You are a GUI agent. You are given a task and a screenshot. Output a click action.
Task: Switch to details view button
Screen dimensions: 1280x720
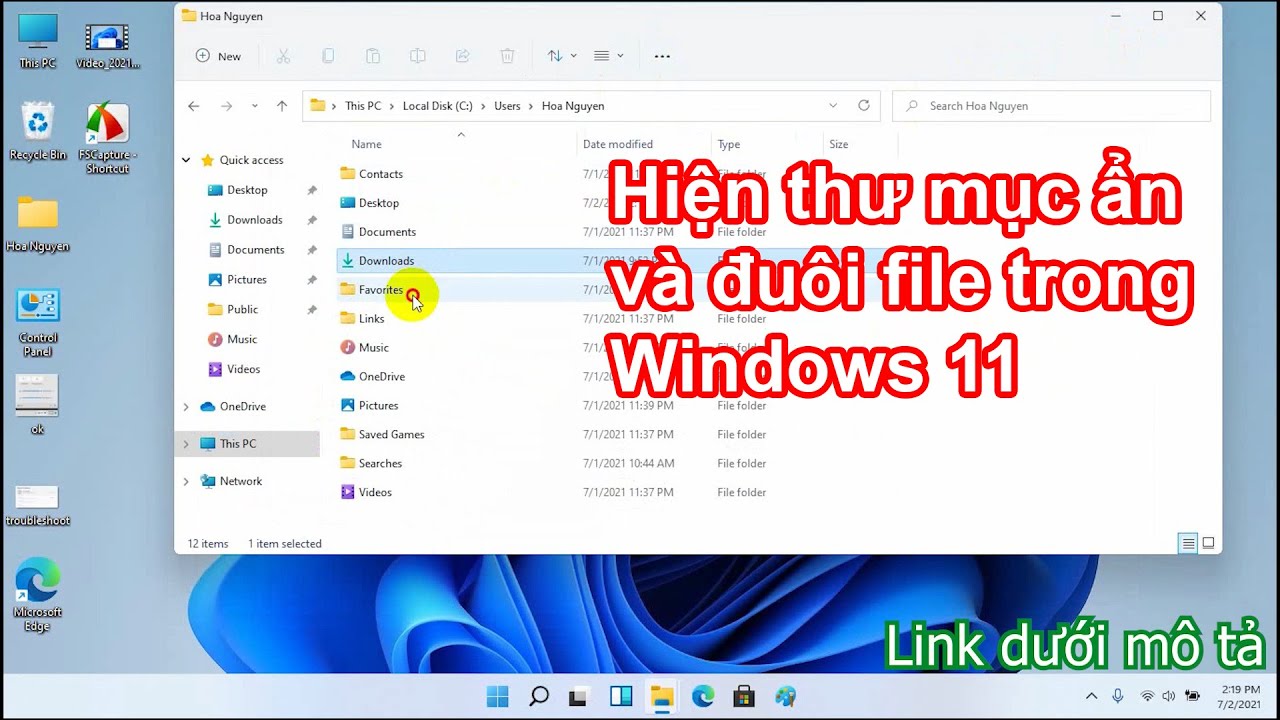pyautogui.click(x=1188, y=543)
